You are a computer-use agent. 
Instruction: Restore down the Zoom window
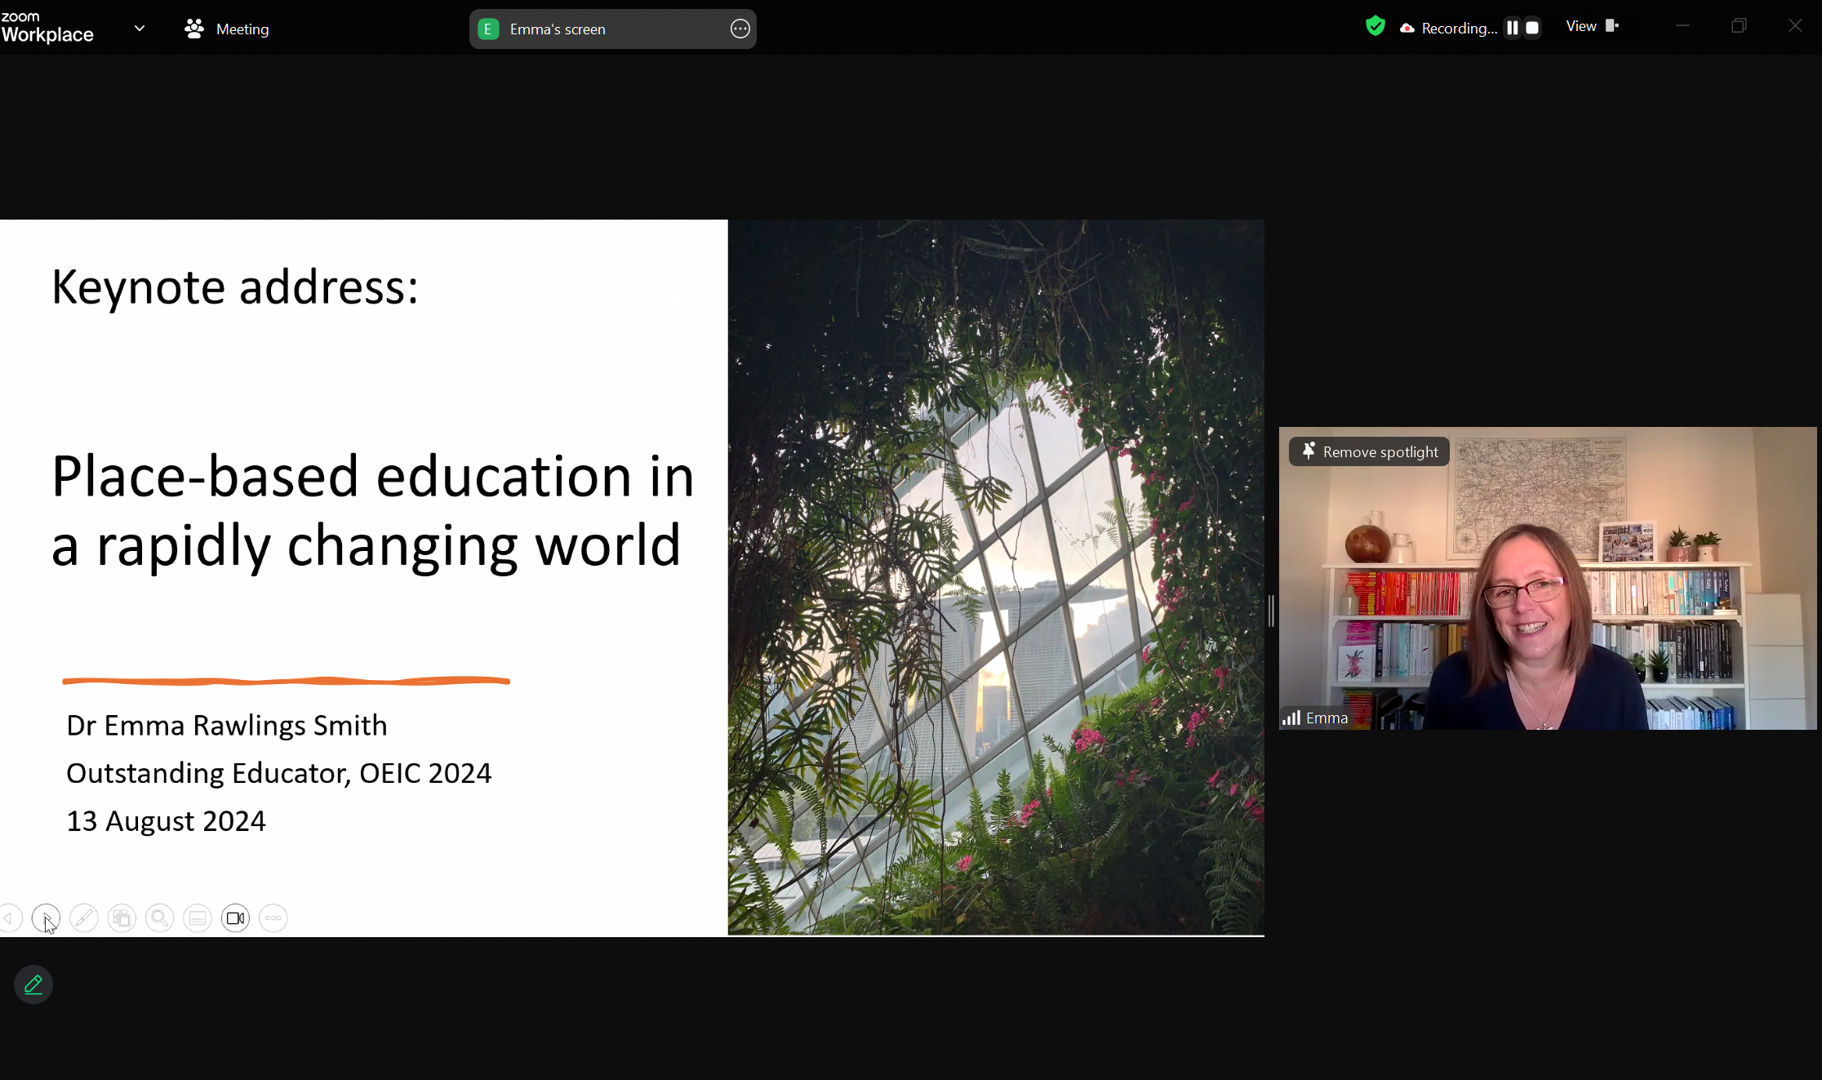[1739, 26]
